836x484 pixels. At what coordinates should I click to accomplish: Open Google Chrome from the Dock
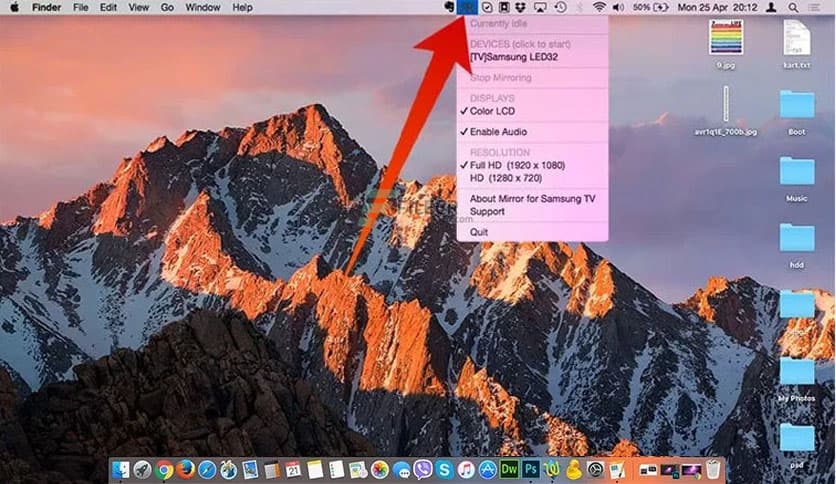164,470
